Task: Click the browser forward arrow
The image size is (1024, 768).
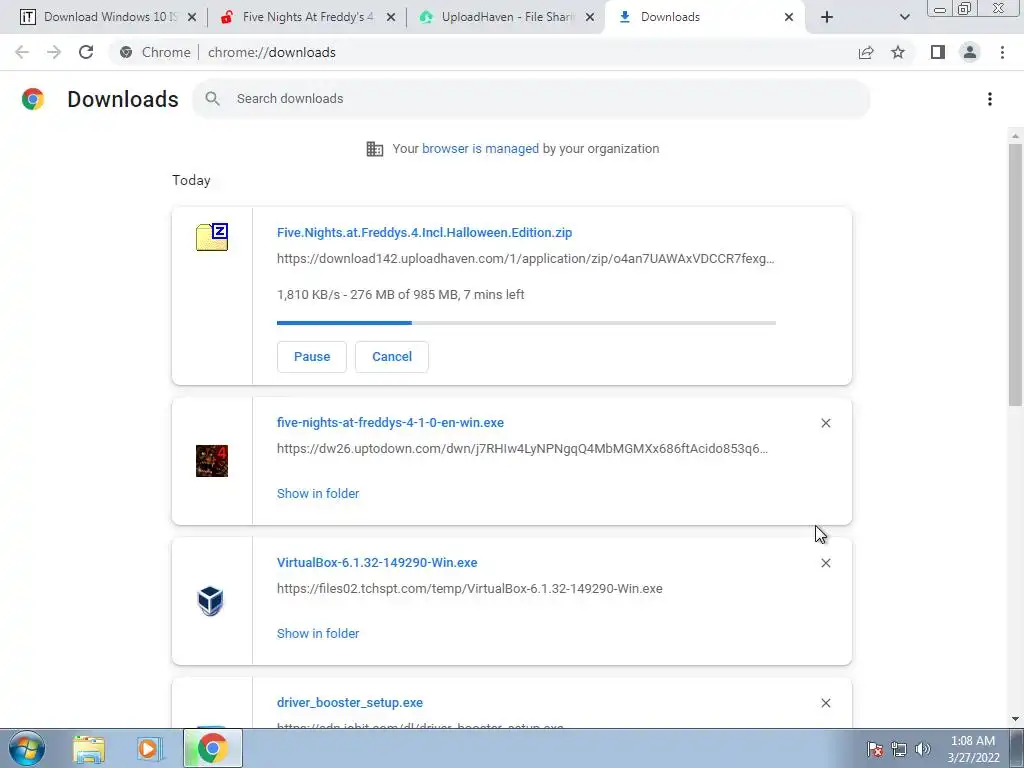Action: [54, 52]
